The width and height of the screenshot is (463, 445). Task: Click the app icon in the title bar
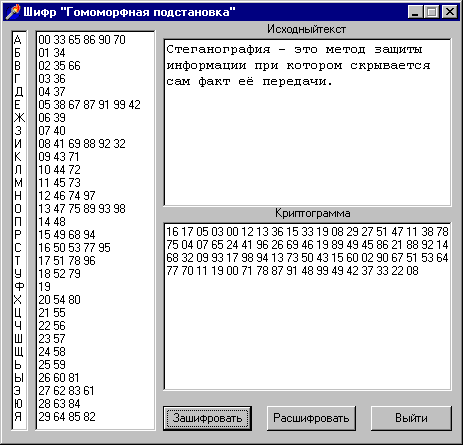(13, 12)
